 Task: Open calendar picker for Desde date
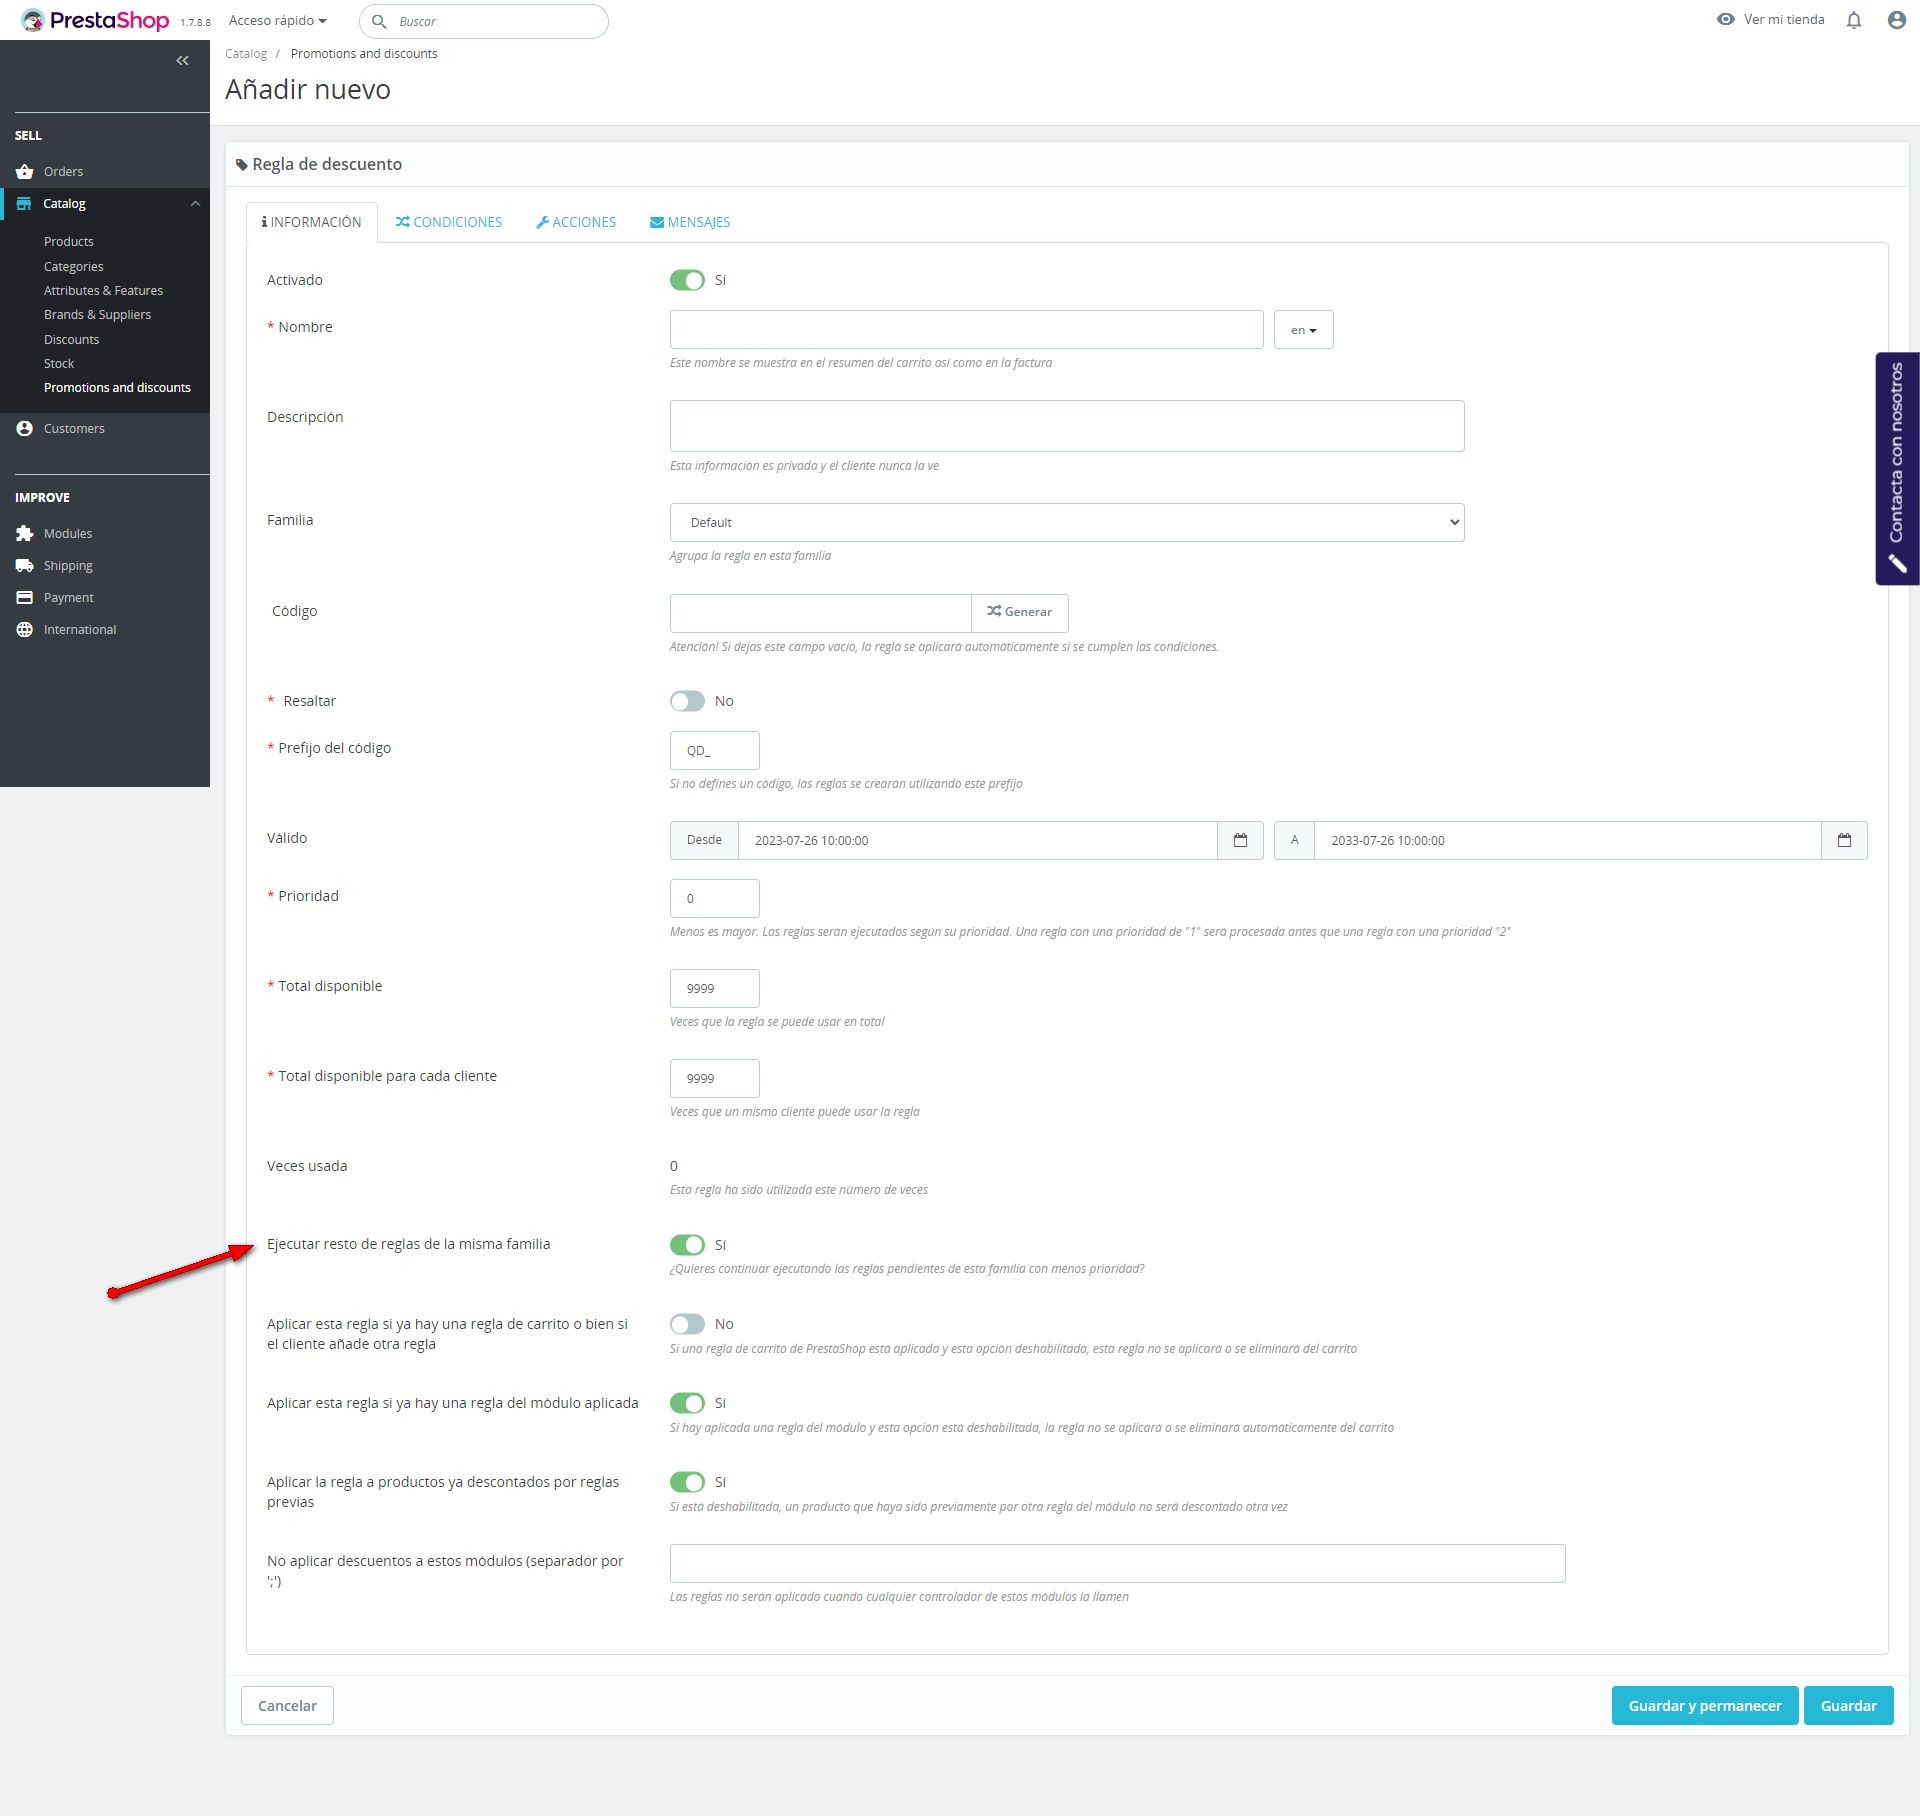[x=1240, y=840]
